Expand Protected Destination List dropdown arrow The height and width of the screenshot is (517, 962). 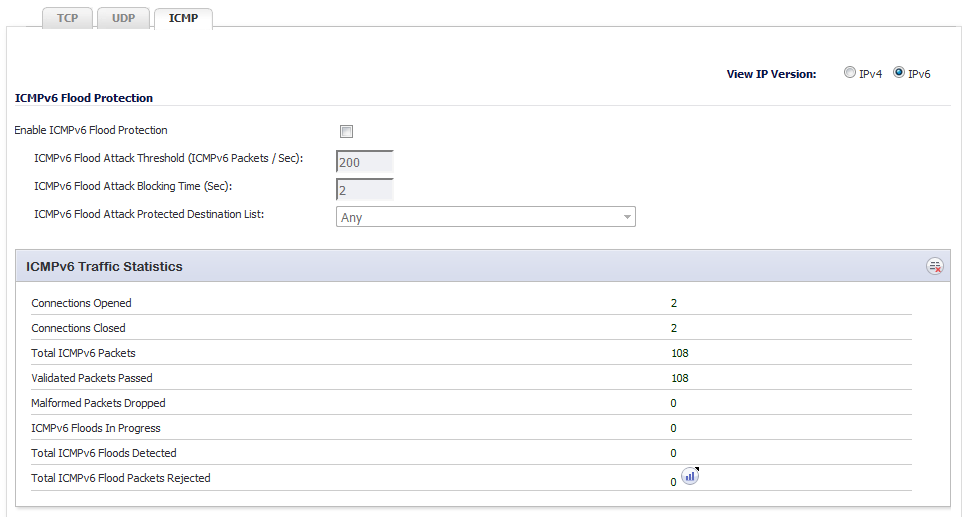(627, 217)
